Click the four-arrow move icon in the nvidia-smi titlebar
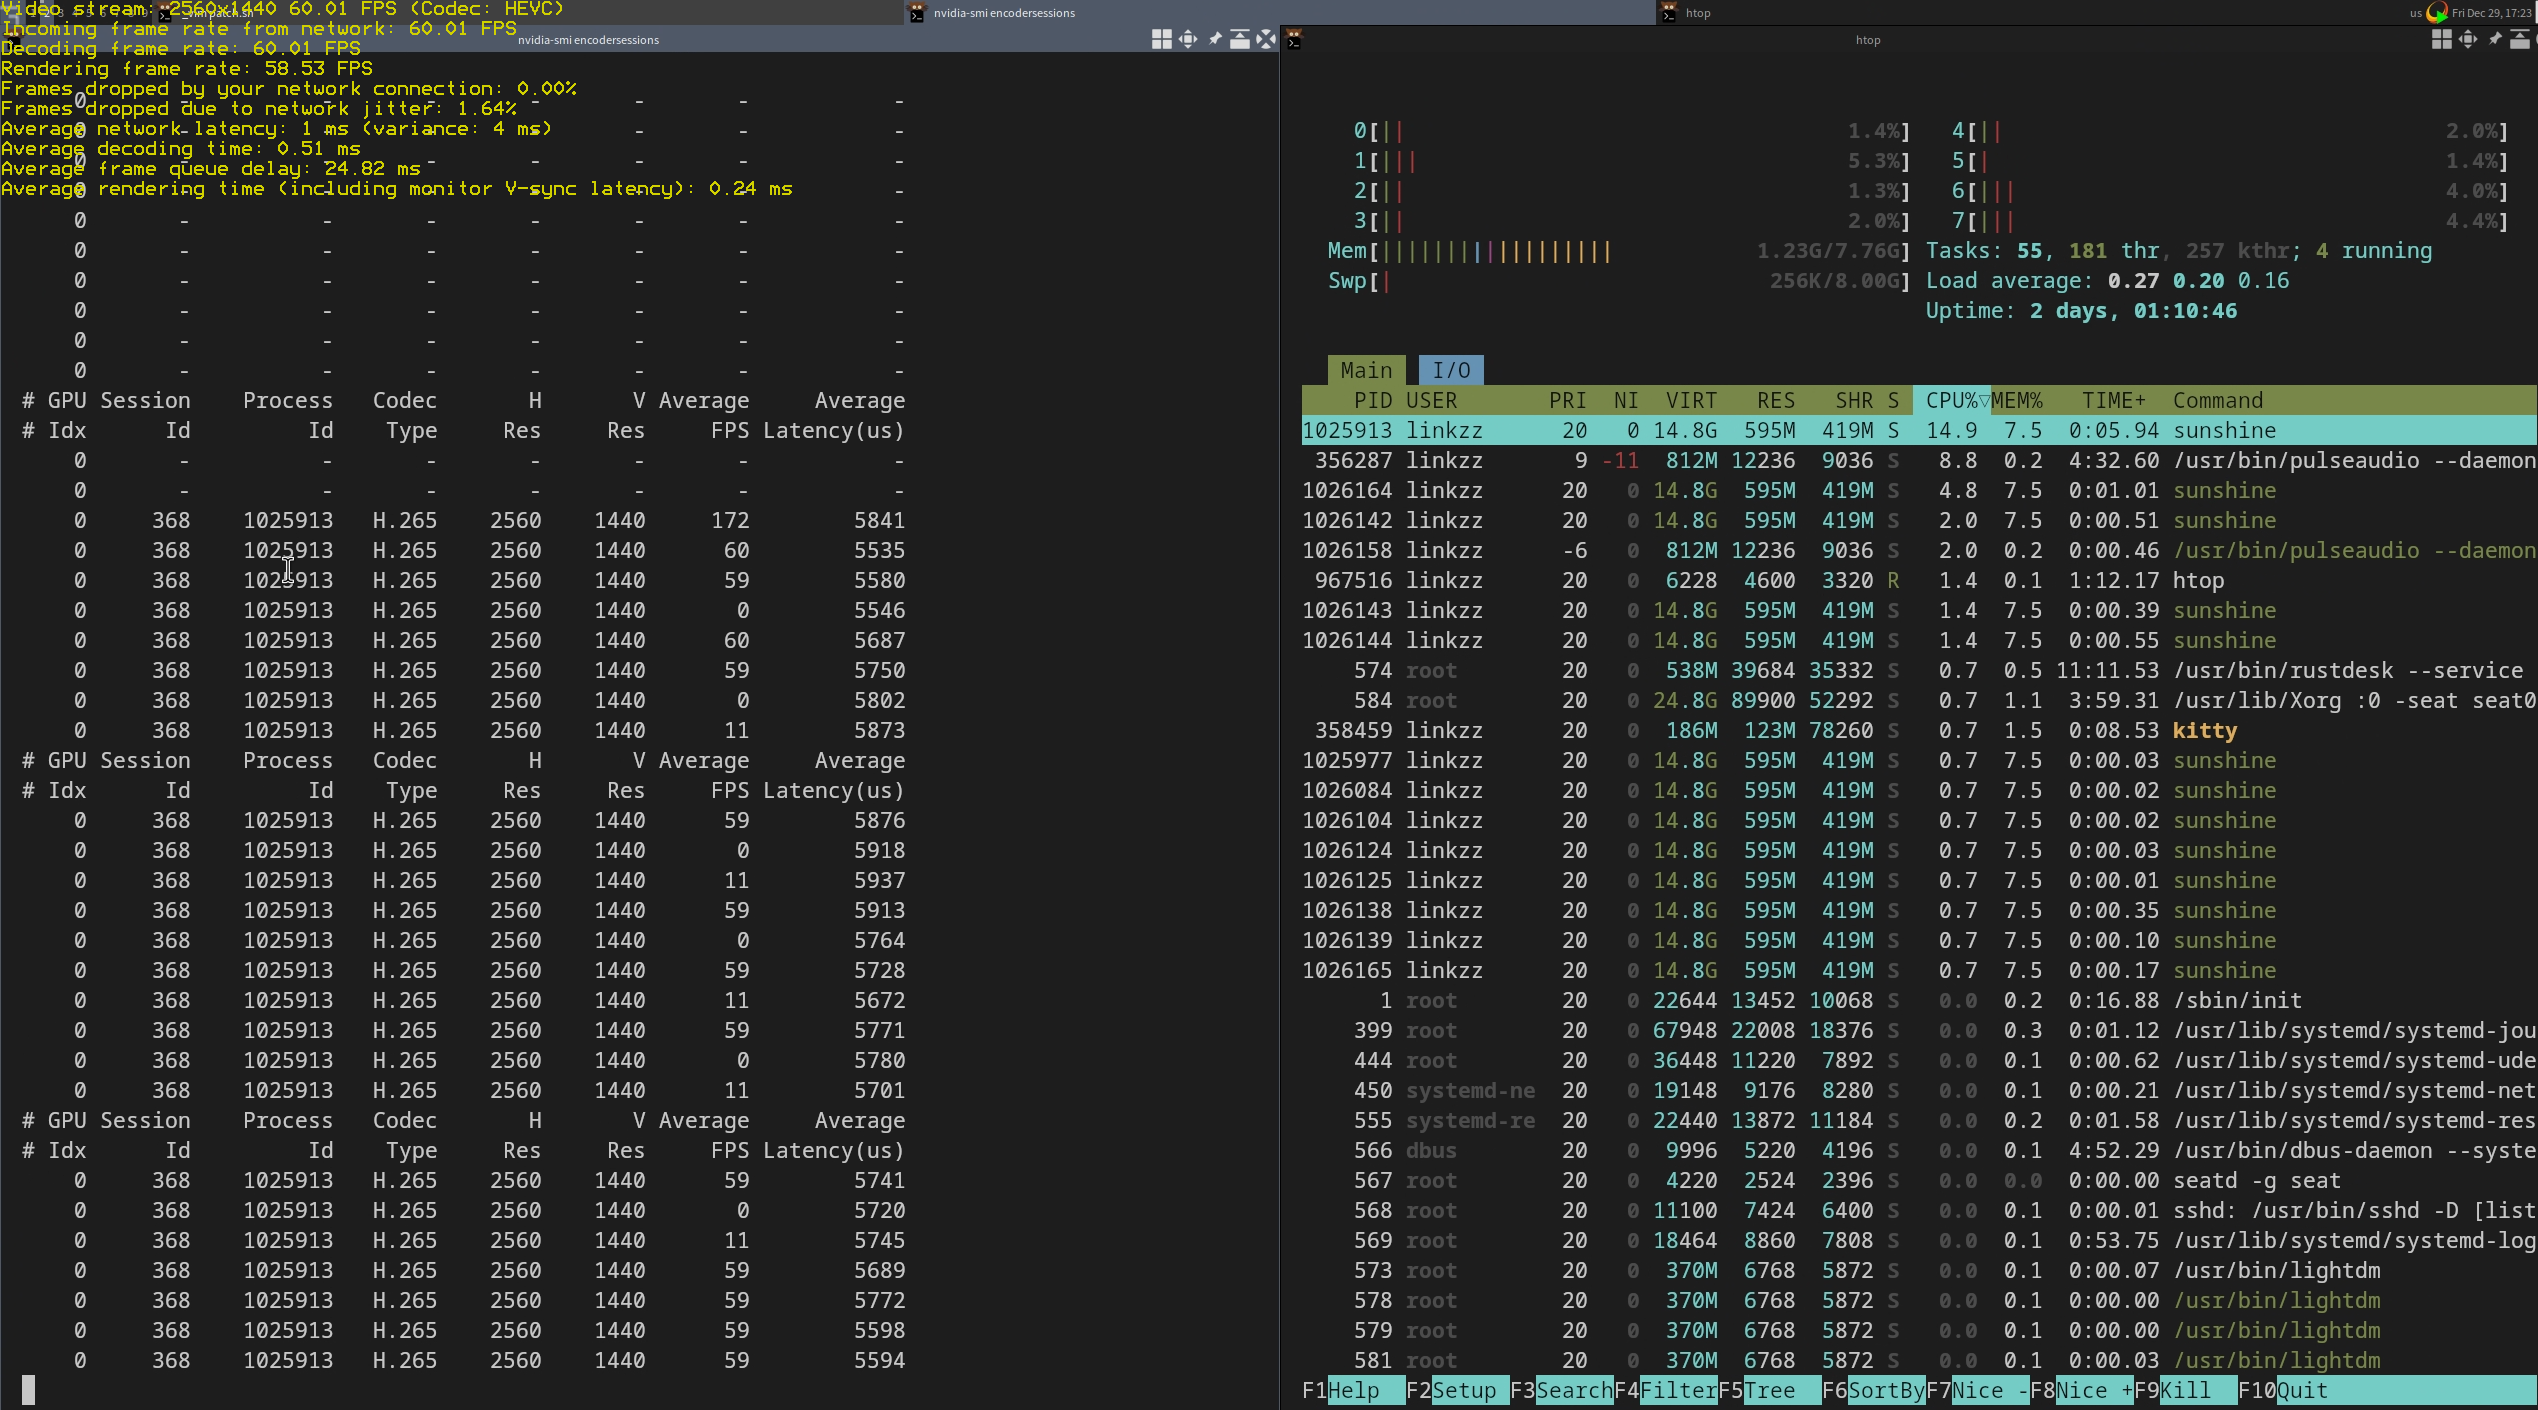 point(1187,39)
